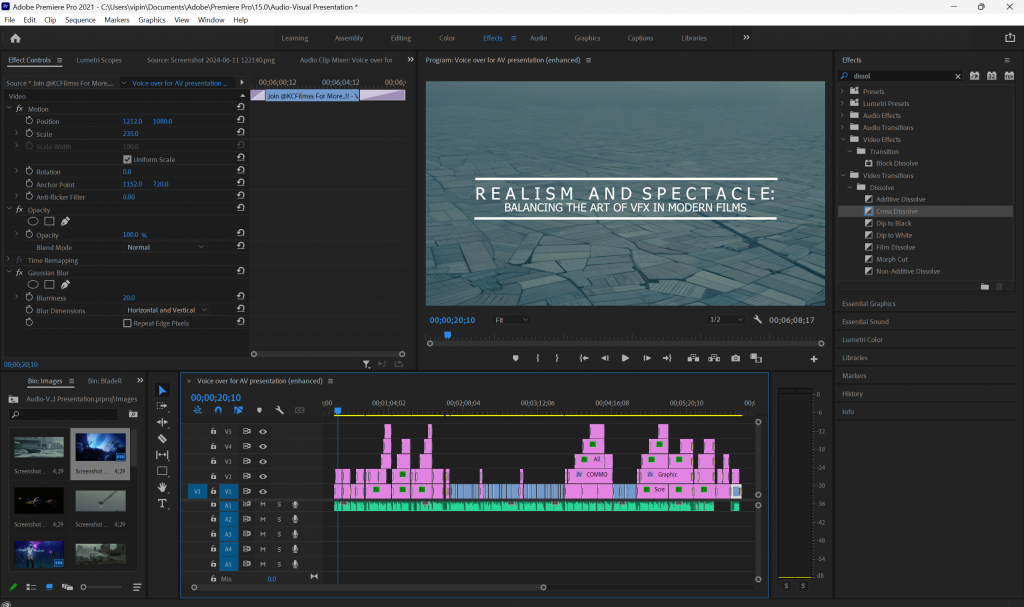Click the Play button in Program monitor

point(625,358)
